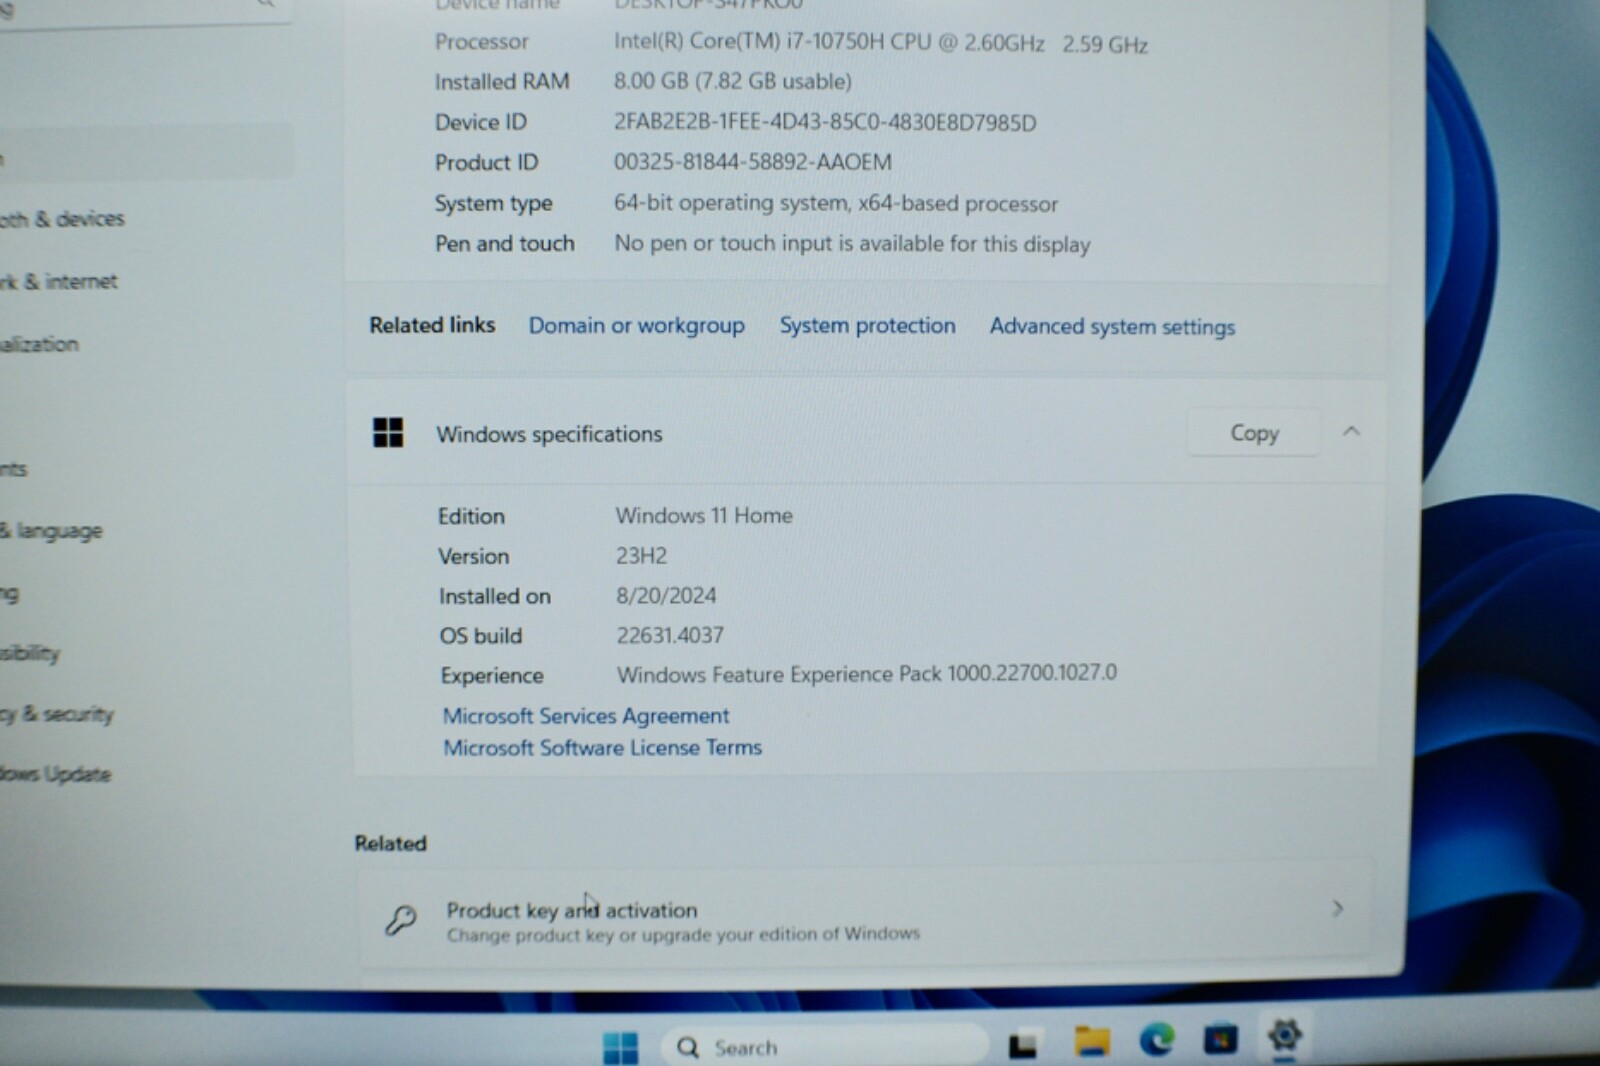Click the Settings gear icon in taskbar
Viewport: 1600px width, 1066px height.
(1284, 1035)
